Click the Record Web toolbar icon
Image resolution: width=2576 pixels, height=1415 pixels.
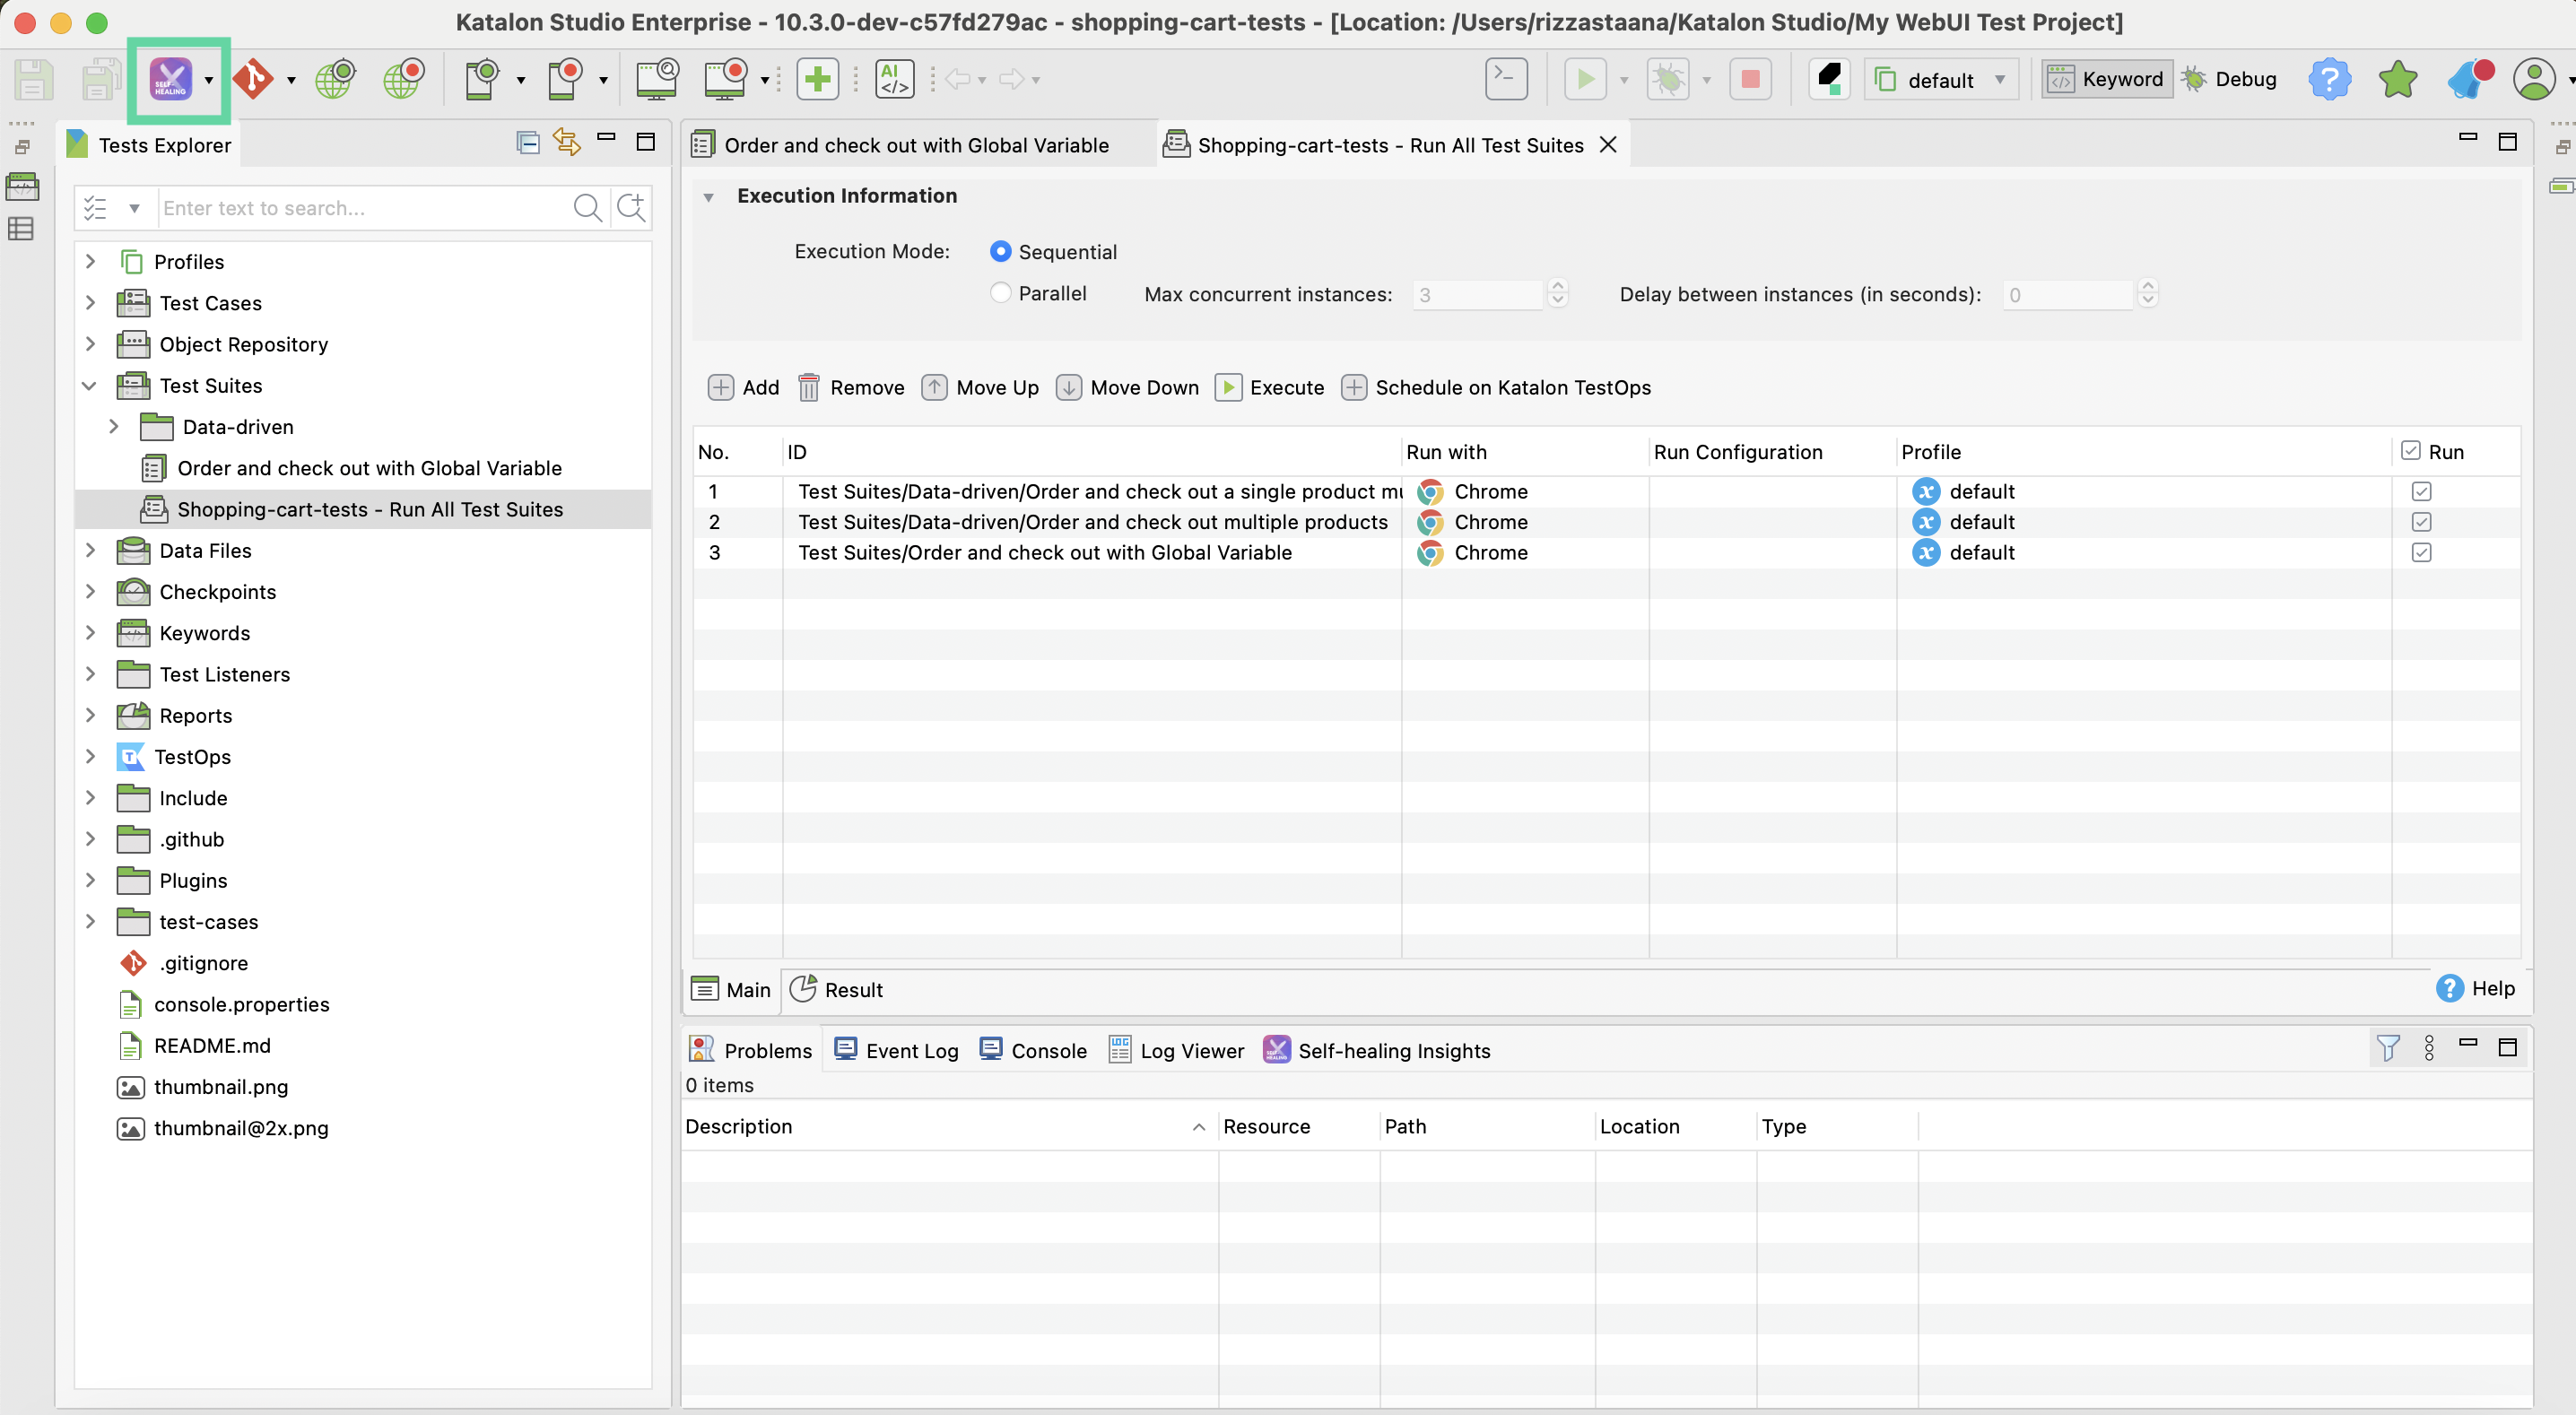pos(404,79)
